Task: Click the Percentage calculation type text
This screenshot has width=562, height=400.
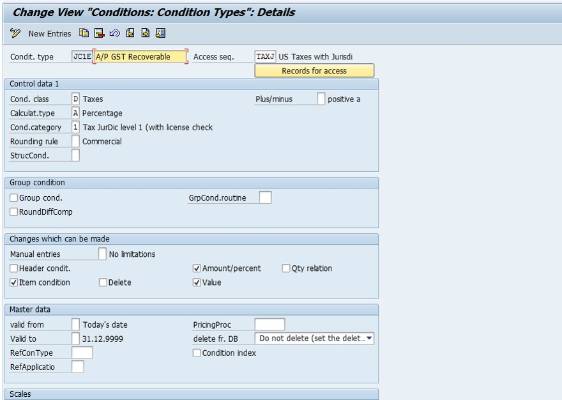Action: pos(102,113)
